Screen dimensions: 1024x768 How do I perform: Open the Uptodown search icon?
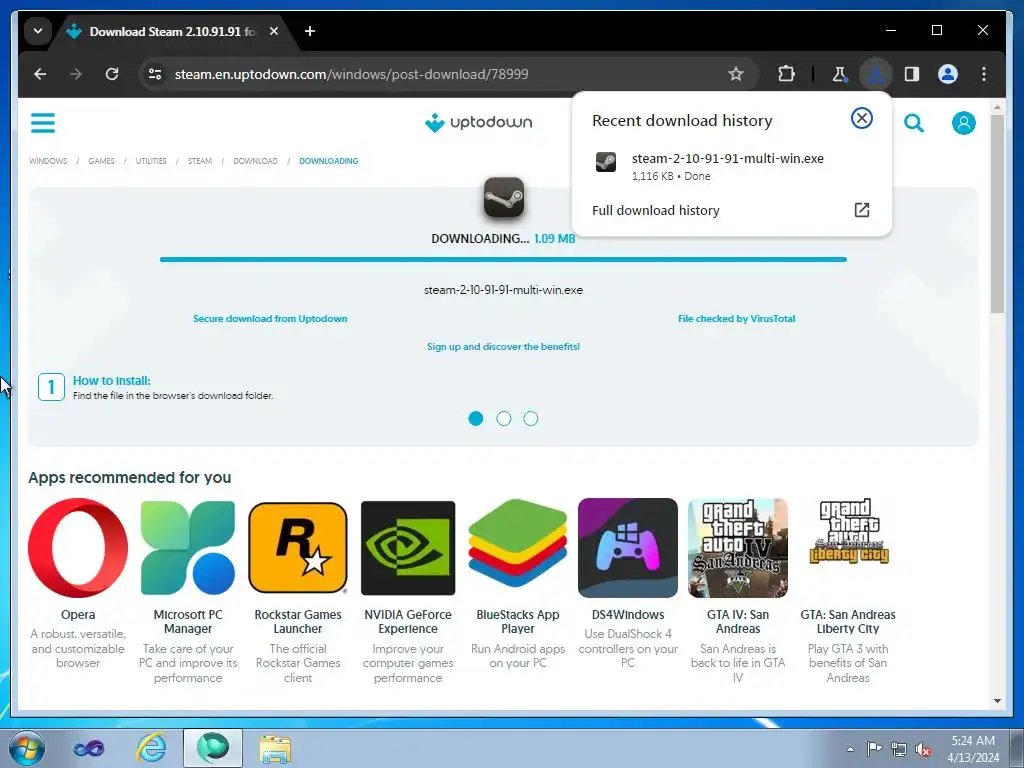point(914,123)
